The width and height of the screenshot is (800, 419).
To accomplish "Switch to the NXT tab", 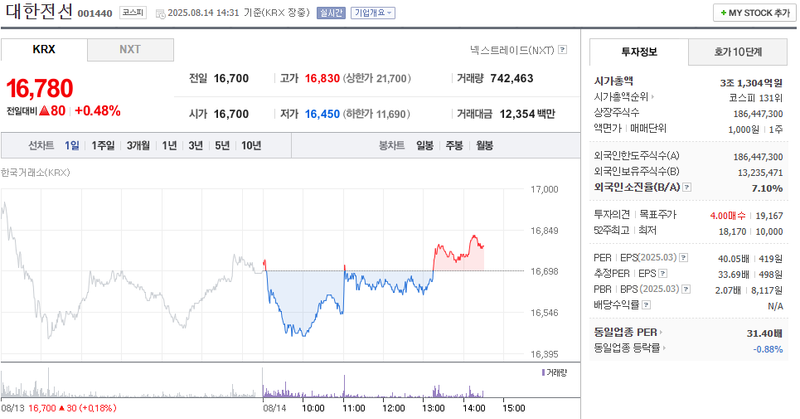I will coord(130,50).
